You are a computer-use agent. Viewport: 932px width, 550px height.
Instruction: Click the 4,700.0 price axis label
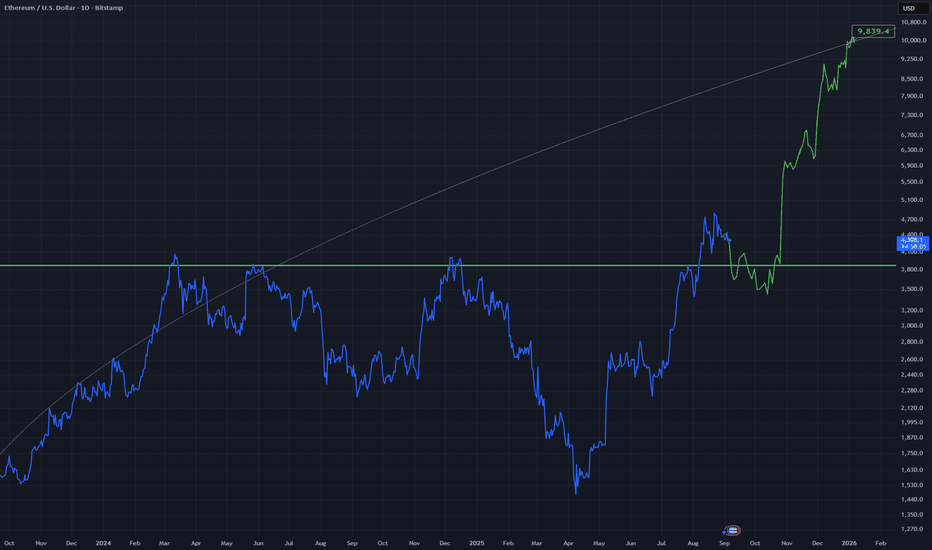(912, 219)
